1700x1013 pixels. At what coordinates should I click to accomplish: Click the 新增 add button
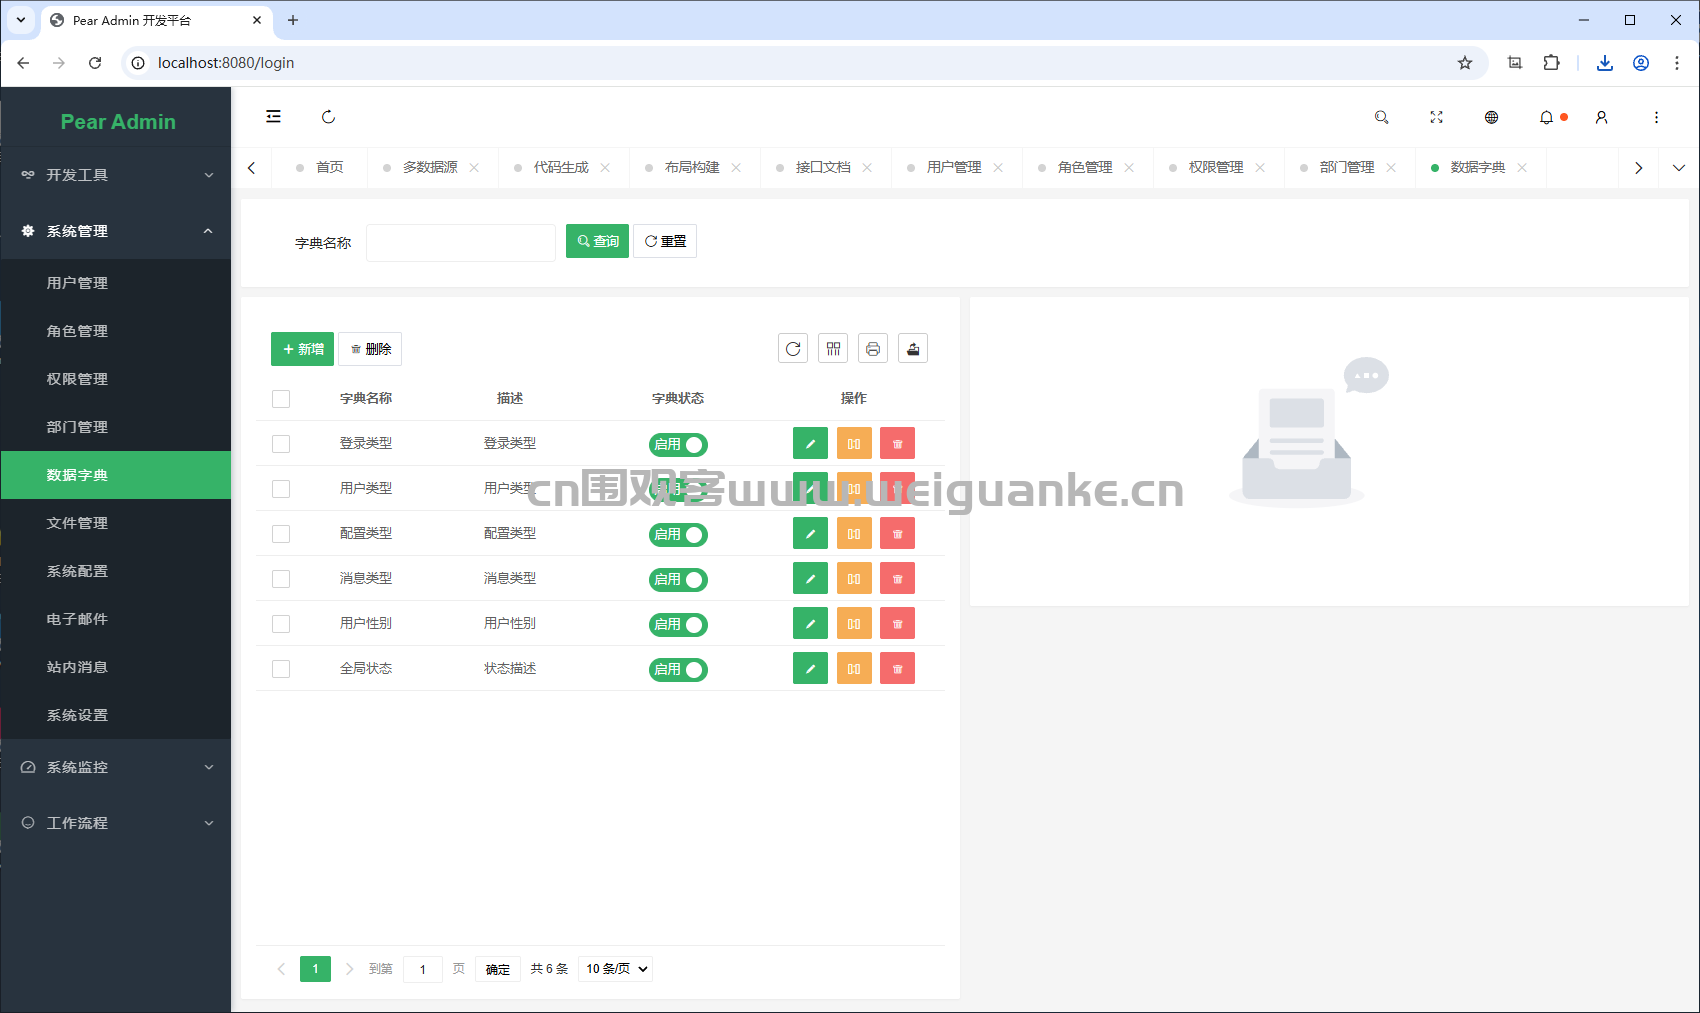click(x=302, y=349)
